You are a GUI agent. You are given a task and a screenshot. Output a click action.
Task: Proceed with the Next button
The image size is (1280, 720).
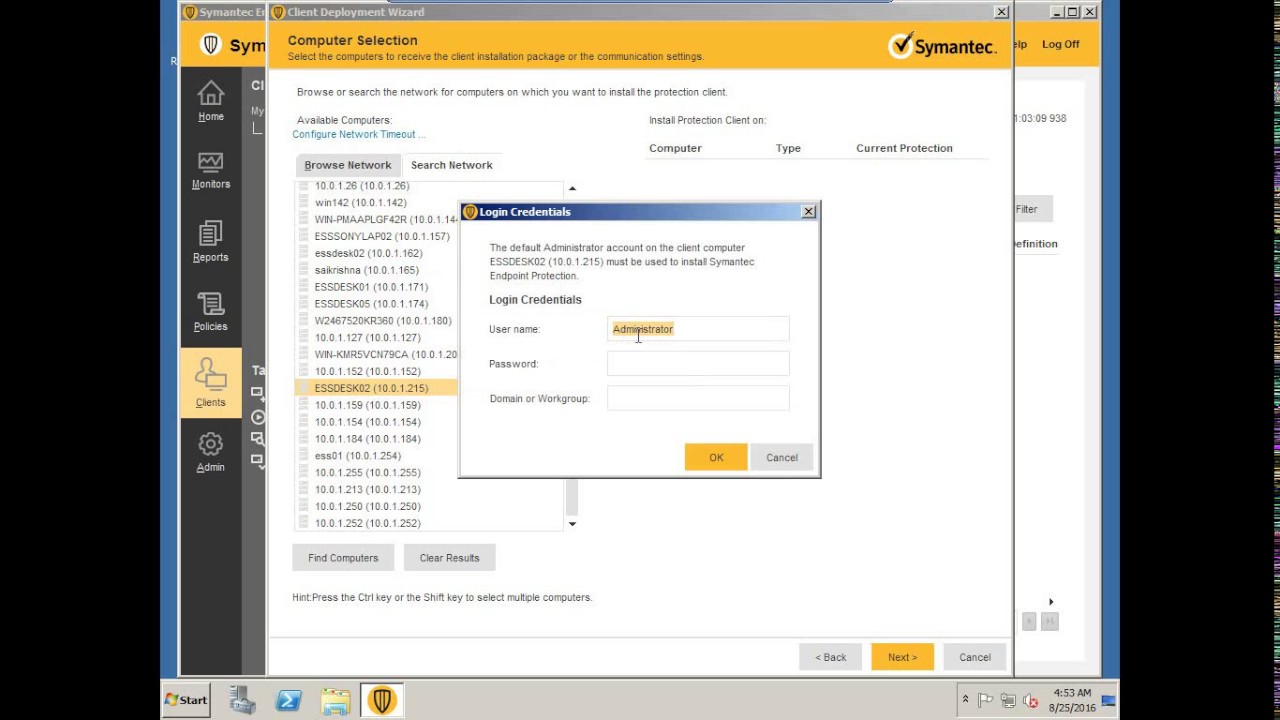(902, 657)
